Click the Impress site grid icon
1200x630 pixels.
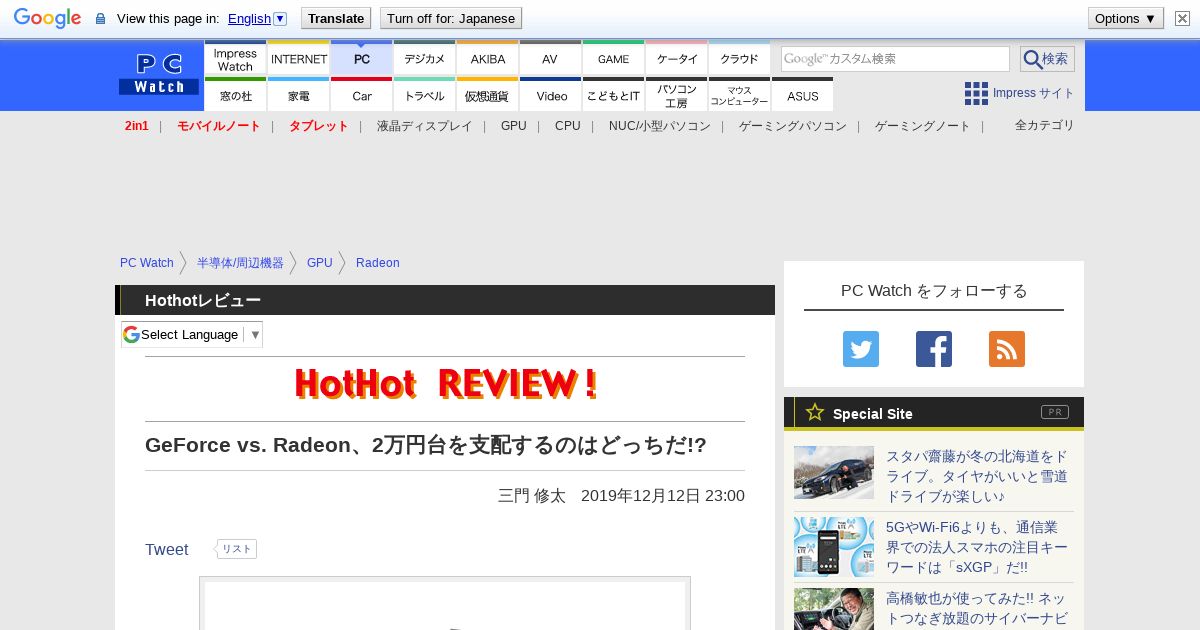[x=976, y=93]
